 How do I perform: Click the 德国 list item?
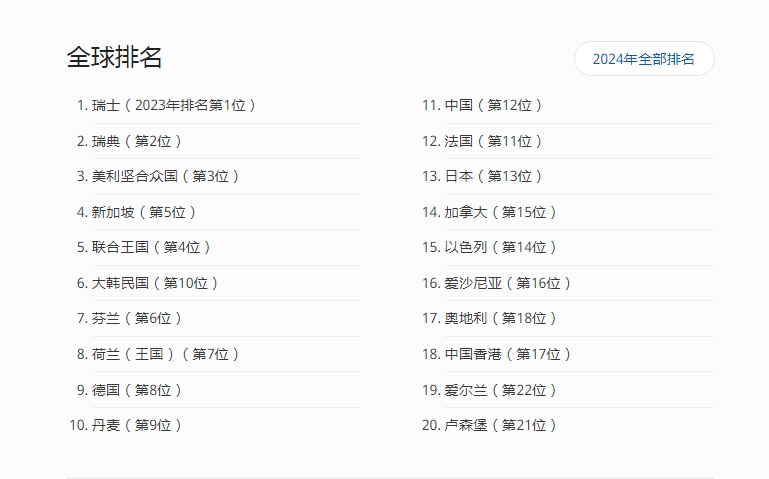tap(137, 390)
